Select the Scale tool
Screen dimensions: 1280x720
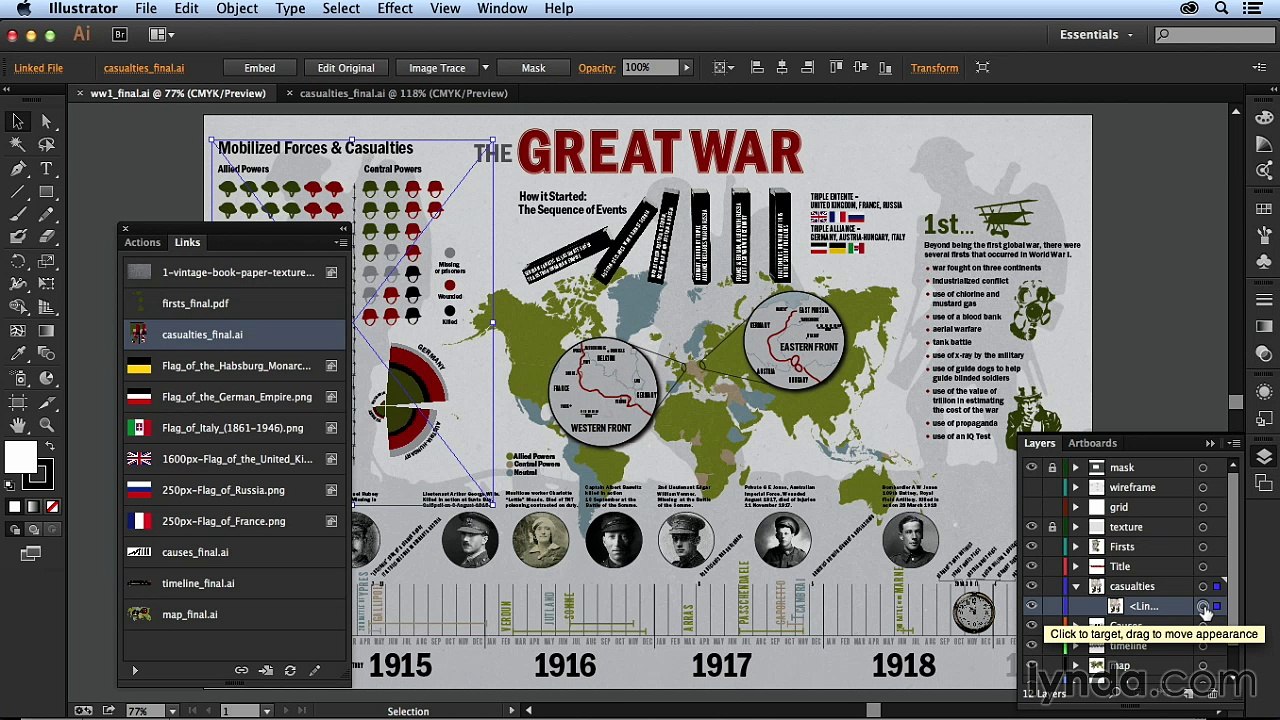click(46, 261)
